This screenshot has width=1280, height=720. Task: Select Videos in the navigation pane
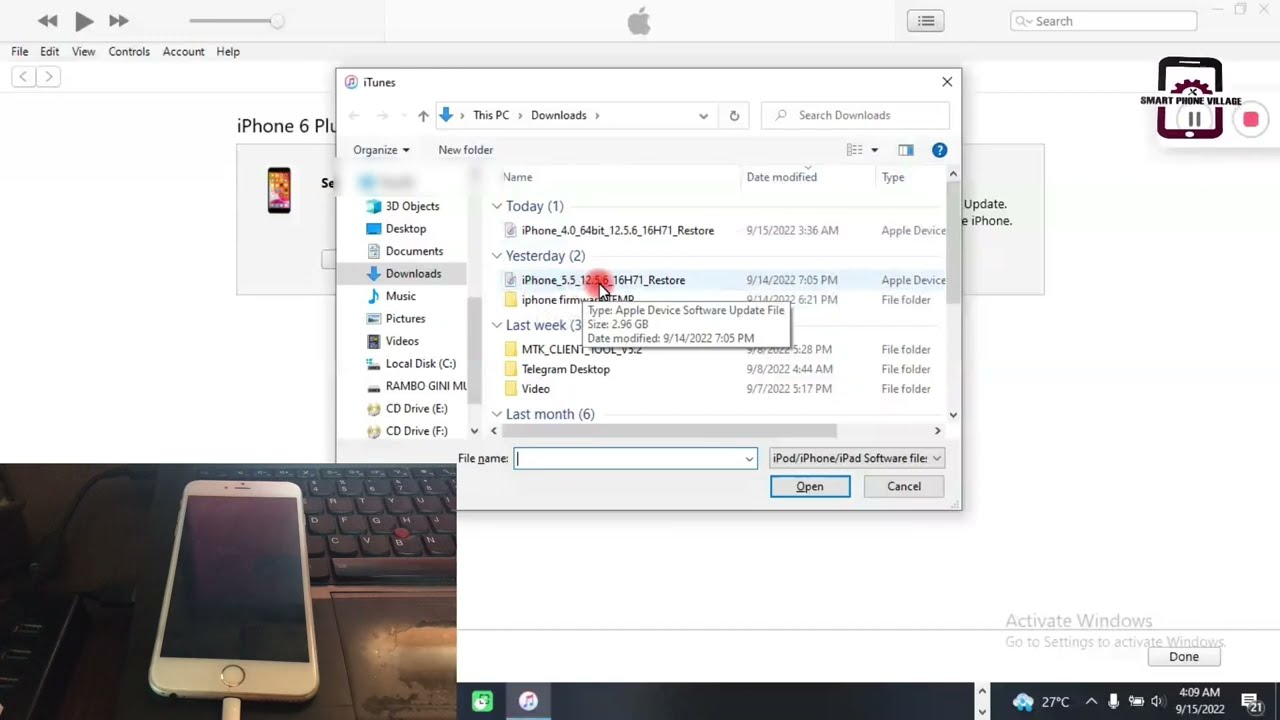402,341
